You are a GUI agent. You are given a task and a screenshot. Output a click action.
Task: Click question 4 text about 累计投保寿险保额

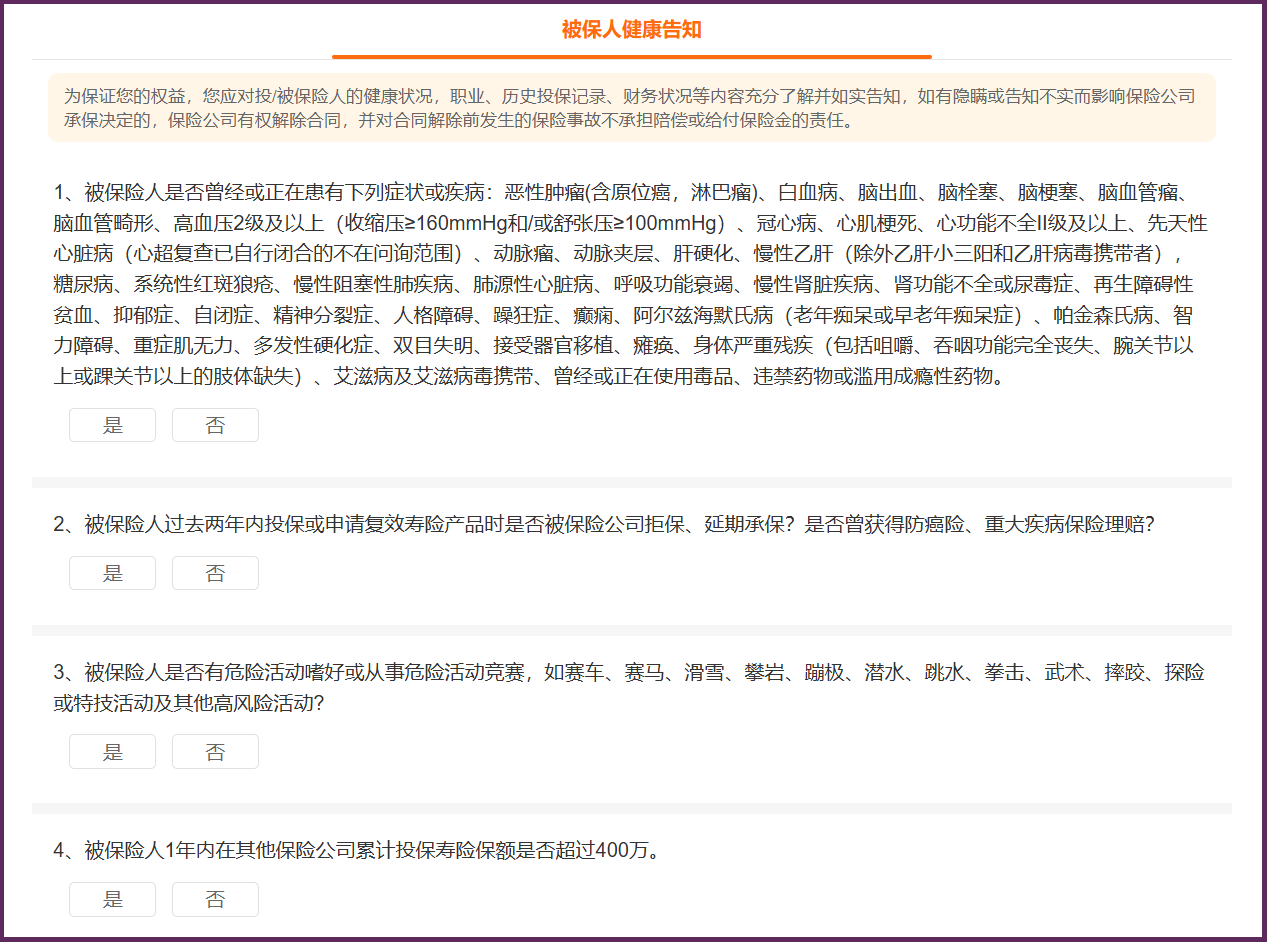coord(357,851)
